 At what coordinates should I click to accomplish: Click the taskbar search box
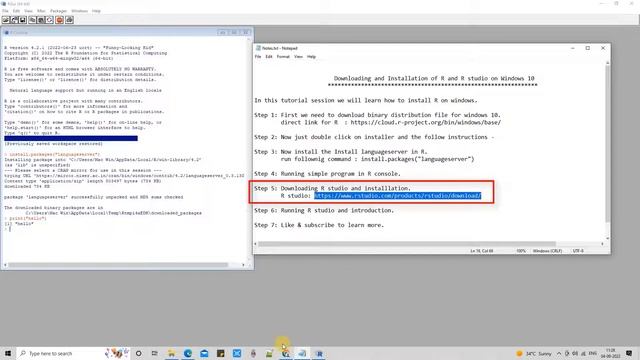click(x=73, y=353)
